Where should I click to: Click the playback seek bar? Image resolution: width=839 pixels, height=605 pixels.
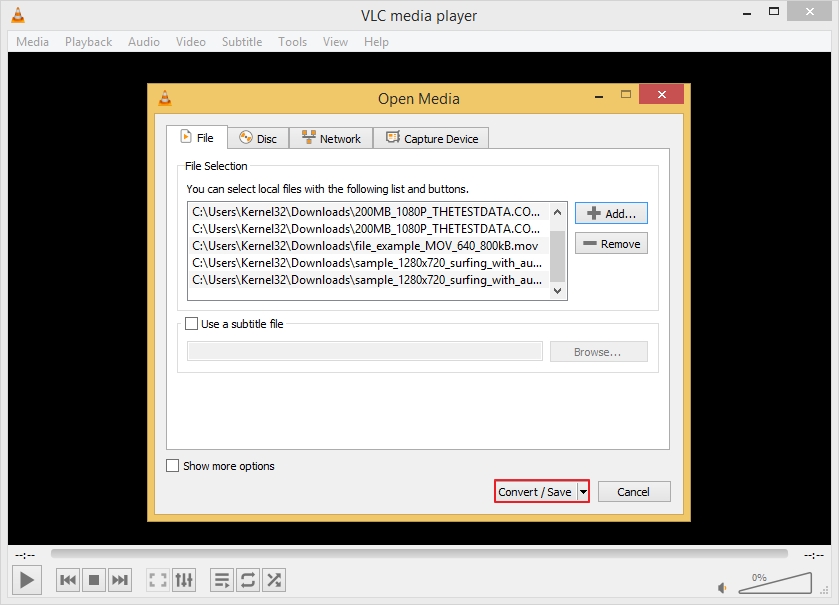pos(419,553)
